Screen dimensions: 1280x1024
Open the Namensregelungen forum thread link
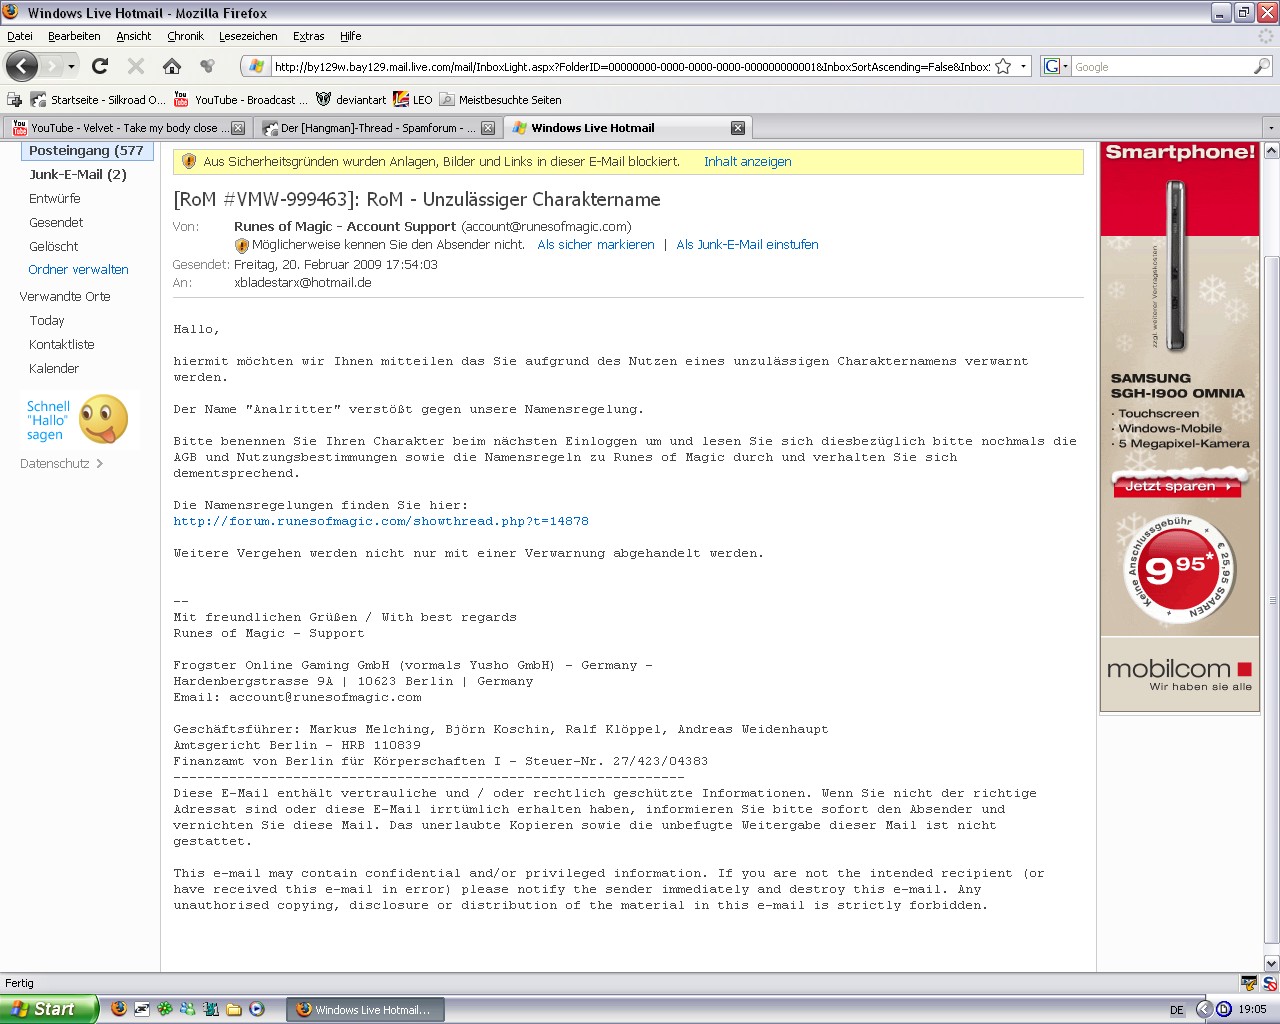tap(380, 521)
